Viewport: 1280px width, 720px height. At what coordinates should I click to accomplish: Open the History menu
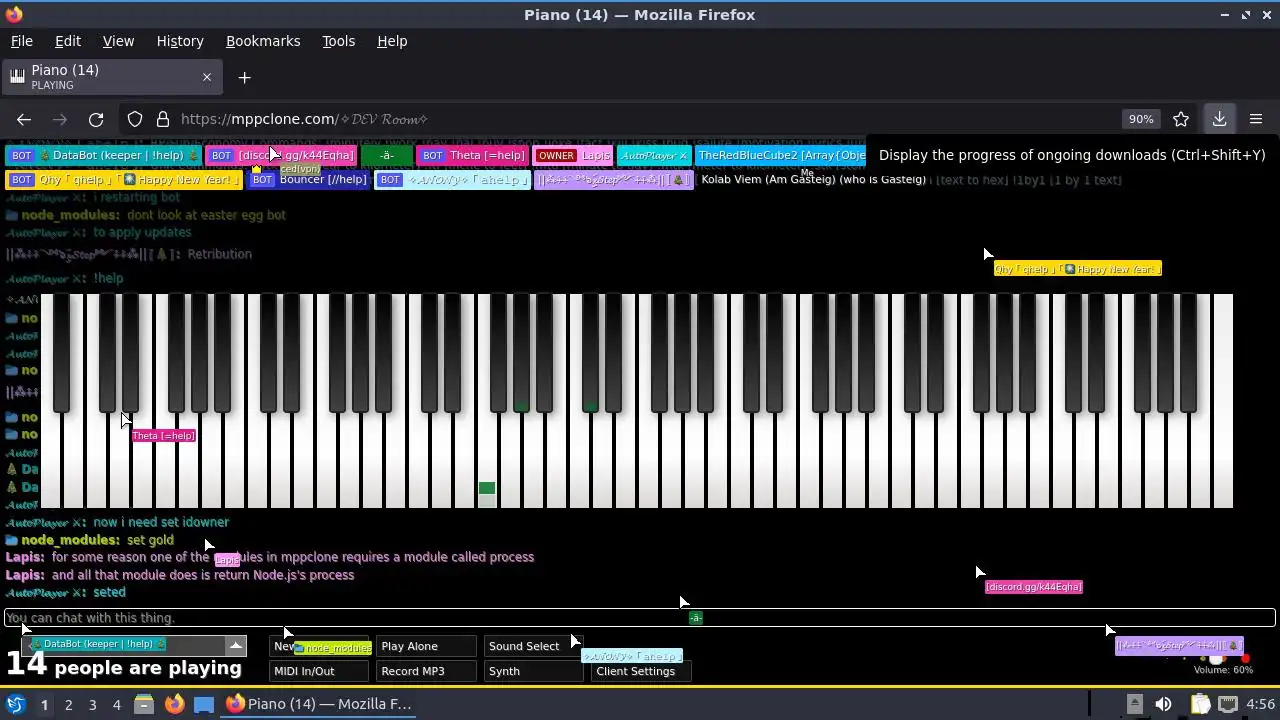(180, 41)
